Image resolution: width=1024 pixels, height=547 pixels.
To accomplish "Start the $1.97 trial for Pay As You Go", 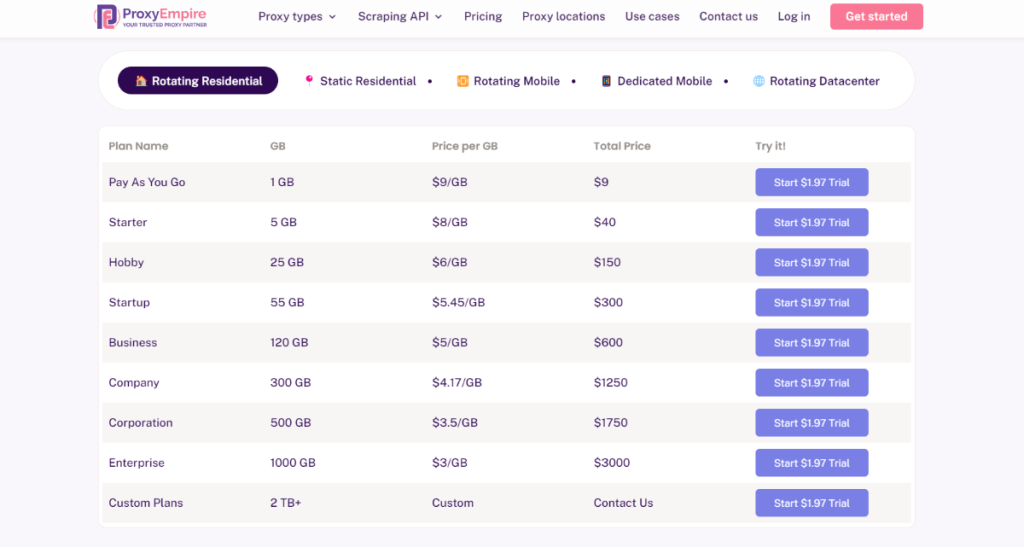I will pos(811,182).
